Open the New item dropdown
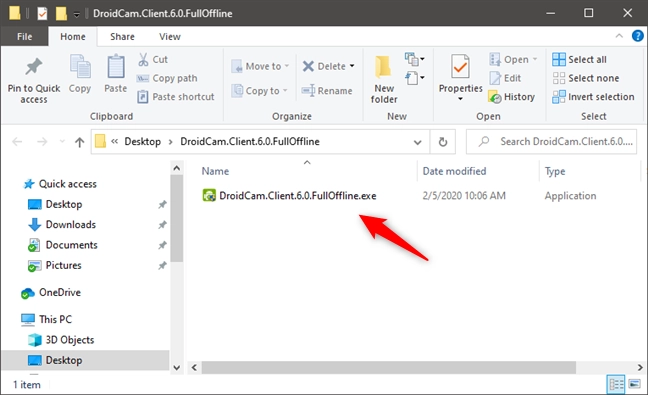This screenshot has height=395, width=648. click(x=415, y=59)
